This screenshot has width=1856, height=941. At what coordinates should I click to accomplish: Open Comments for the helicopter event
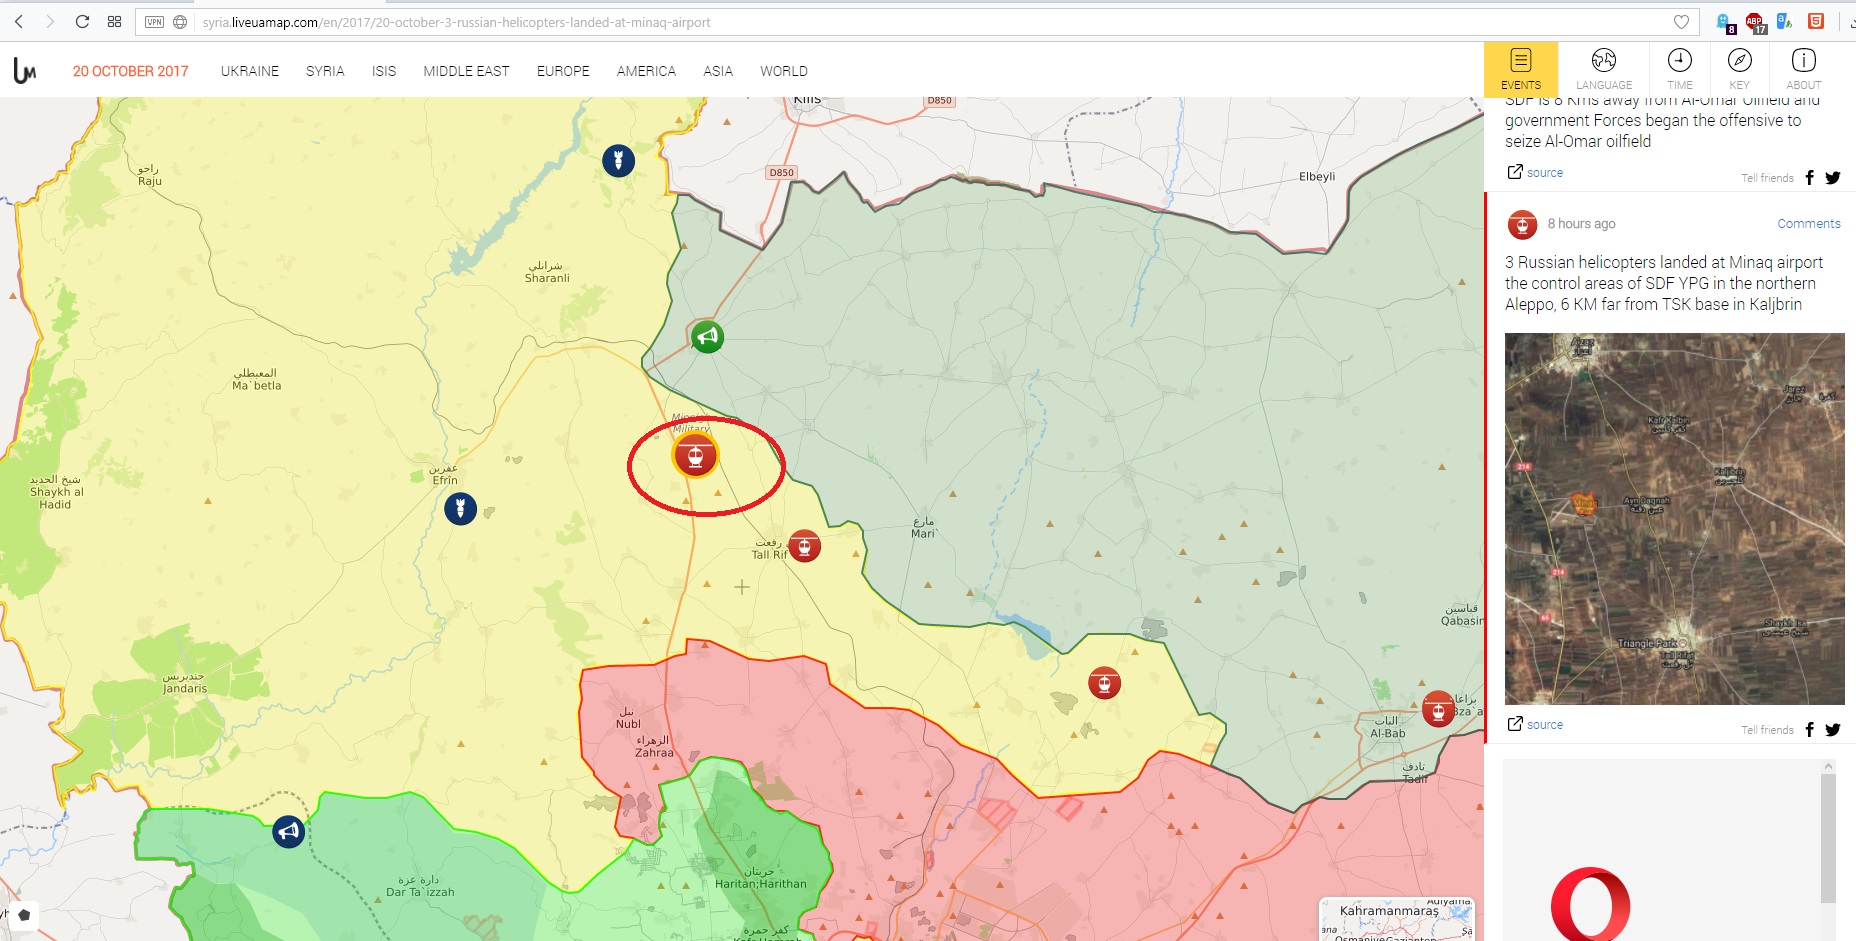tap(1808, 224)
